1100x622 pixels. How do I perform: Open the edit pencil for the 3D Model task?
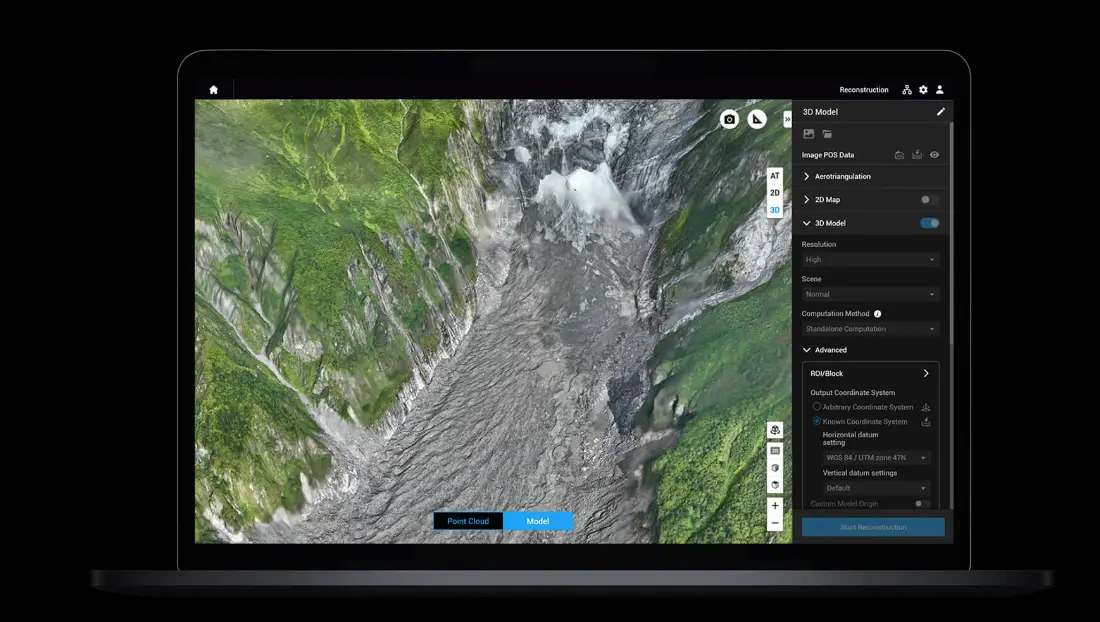point(939,111)
